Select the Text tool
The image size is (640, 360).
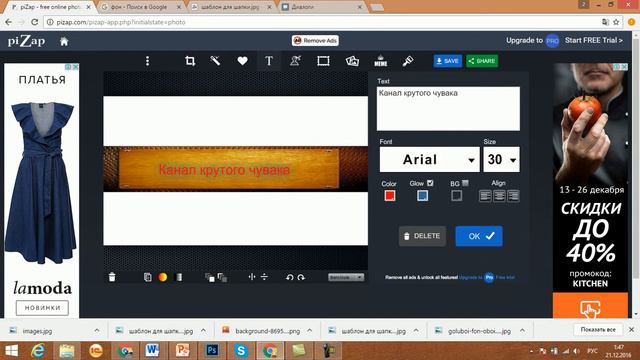(269, 61)
